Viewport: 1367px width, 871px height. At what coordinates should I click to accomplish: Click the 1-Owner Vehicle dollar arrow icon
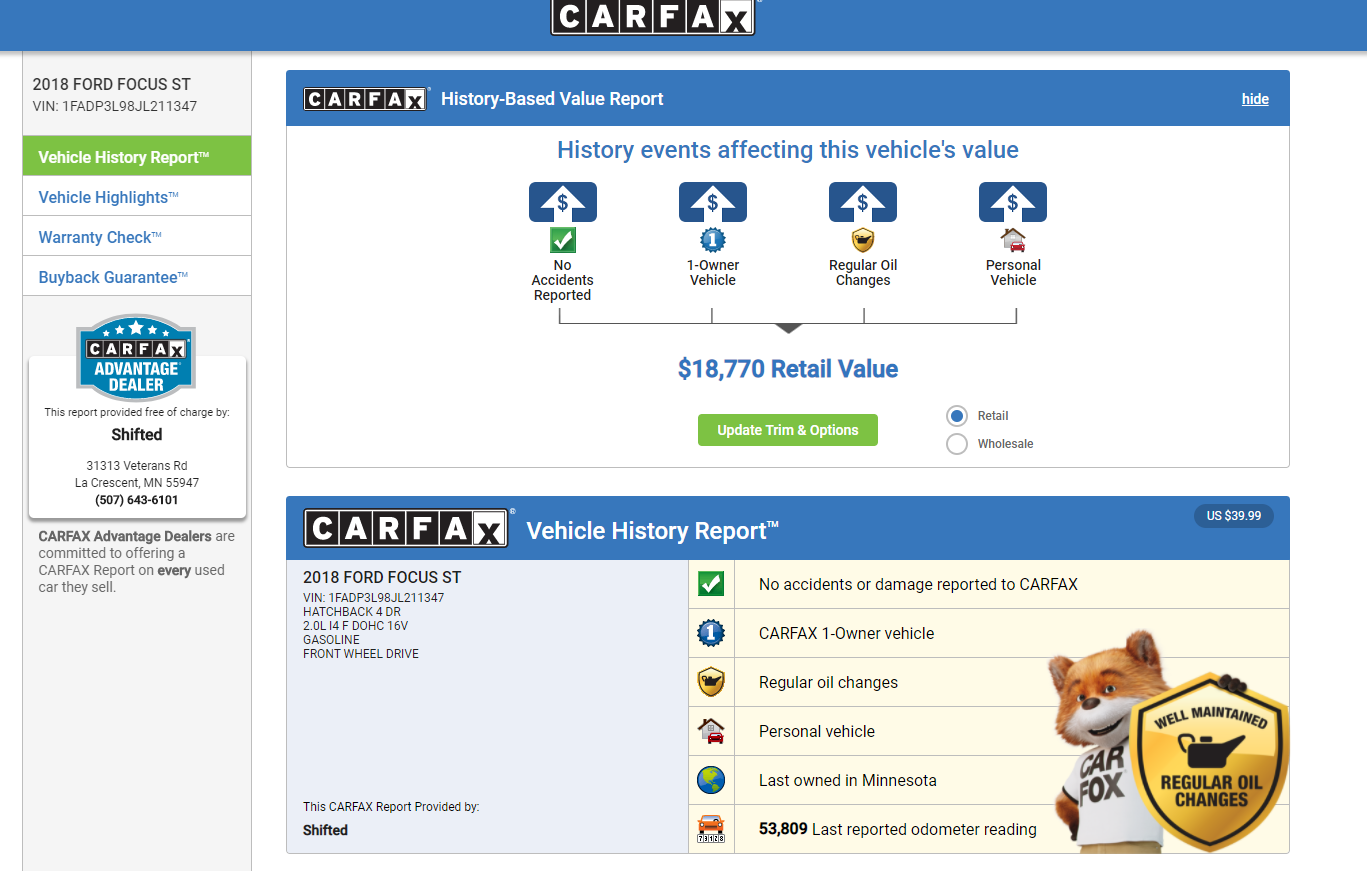point(713,202)
